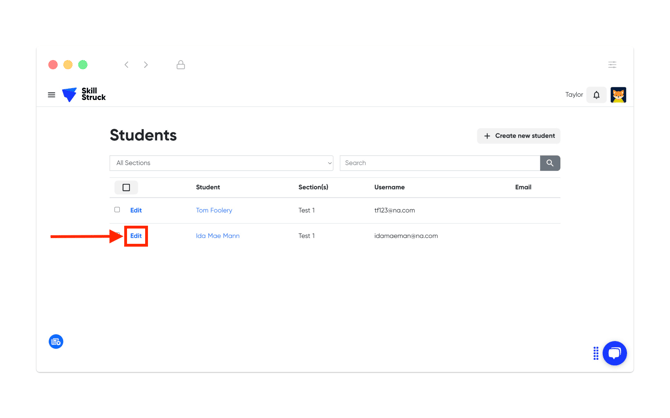Viewport: 670px width, 418px height.
Task: Edit the Ida Mae Mann row
Action: click(x=136, y=236)
